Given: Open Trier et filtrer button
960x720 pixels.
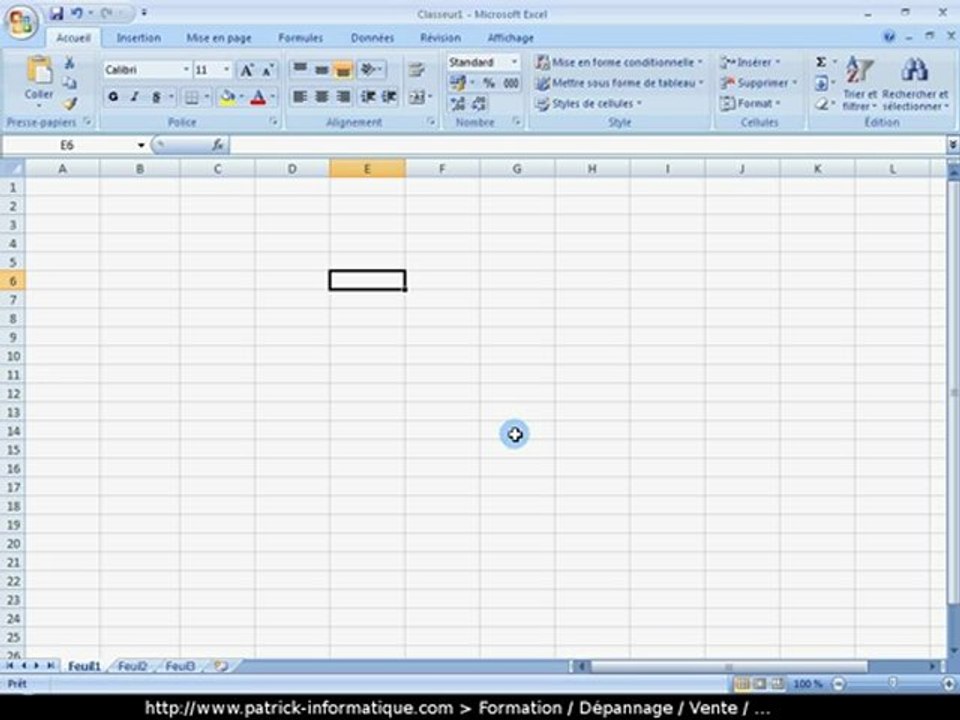Looking at the screenshot, I should (860, 83).
